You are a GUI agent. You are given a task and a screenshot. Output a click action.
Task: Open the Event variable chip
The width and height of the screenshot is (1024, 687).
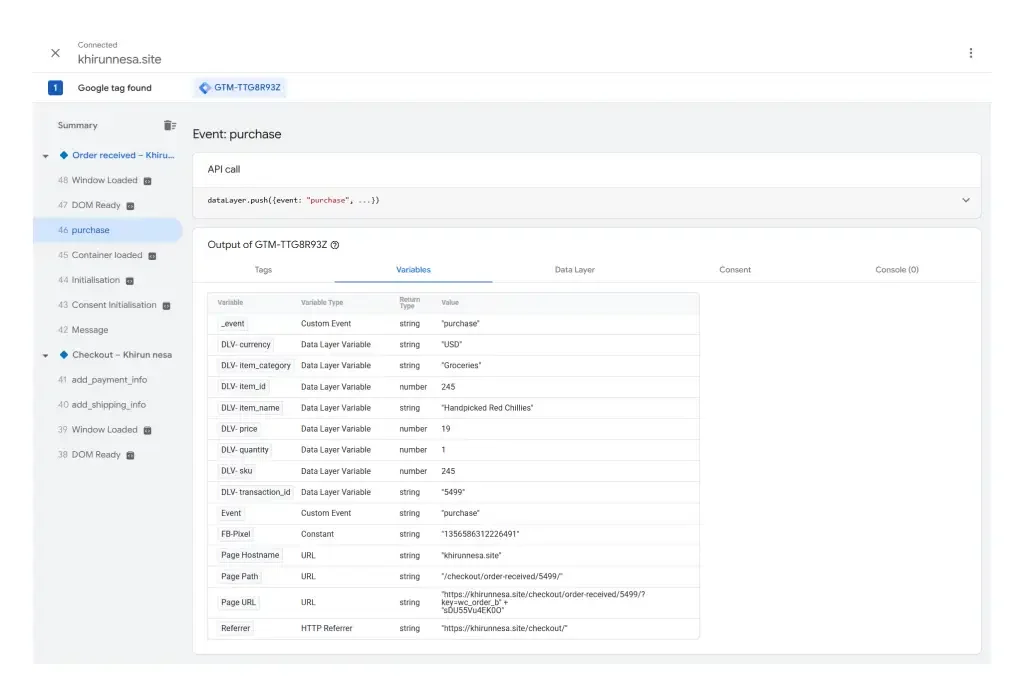(231, 513)
